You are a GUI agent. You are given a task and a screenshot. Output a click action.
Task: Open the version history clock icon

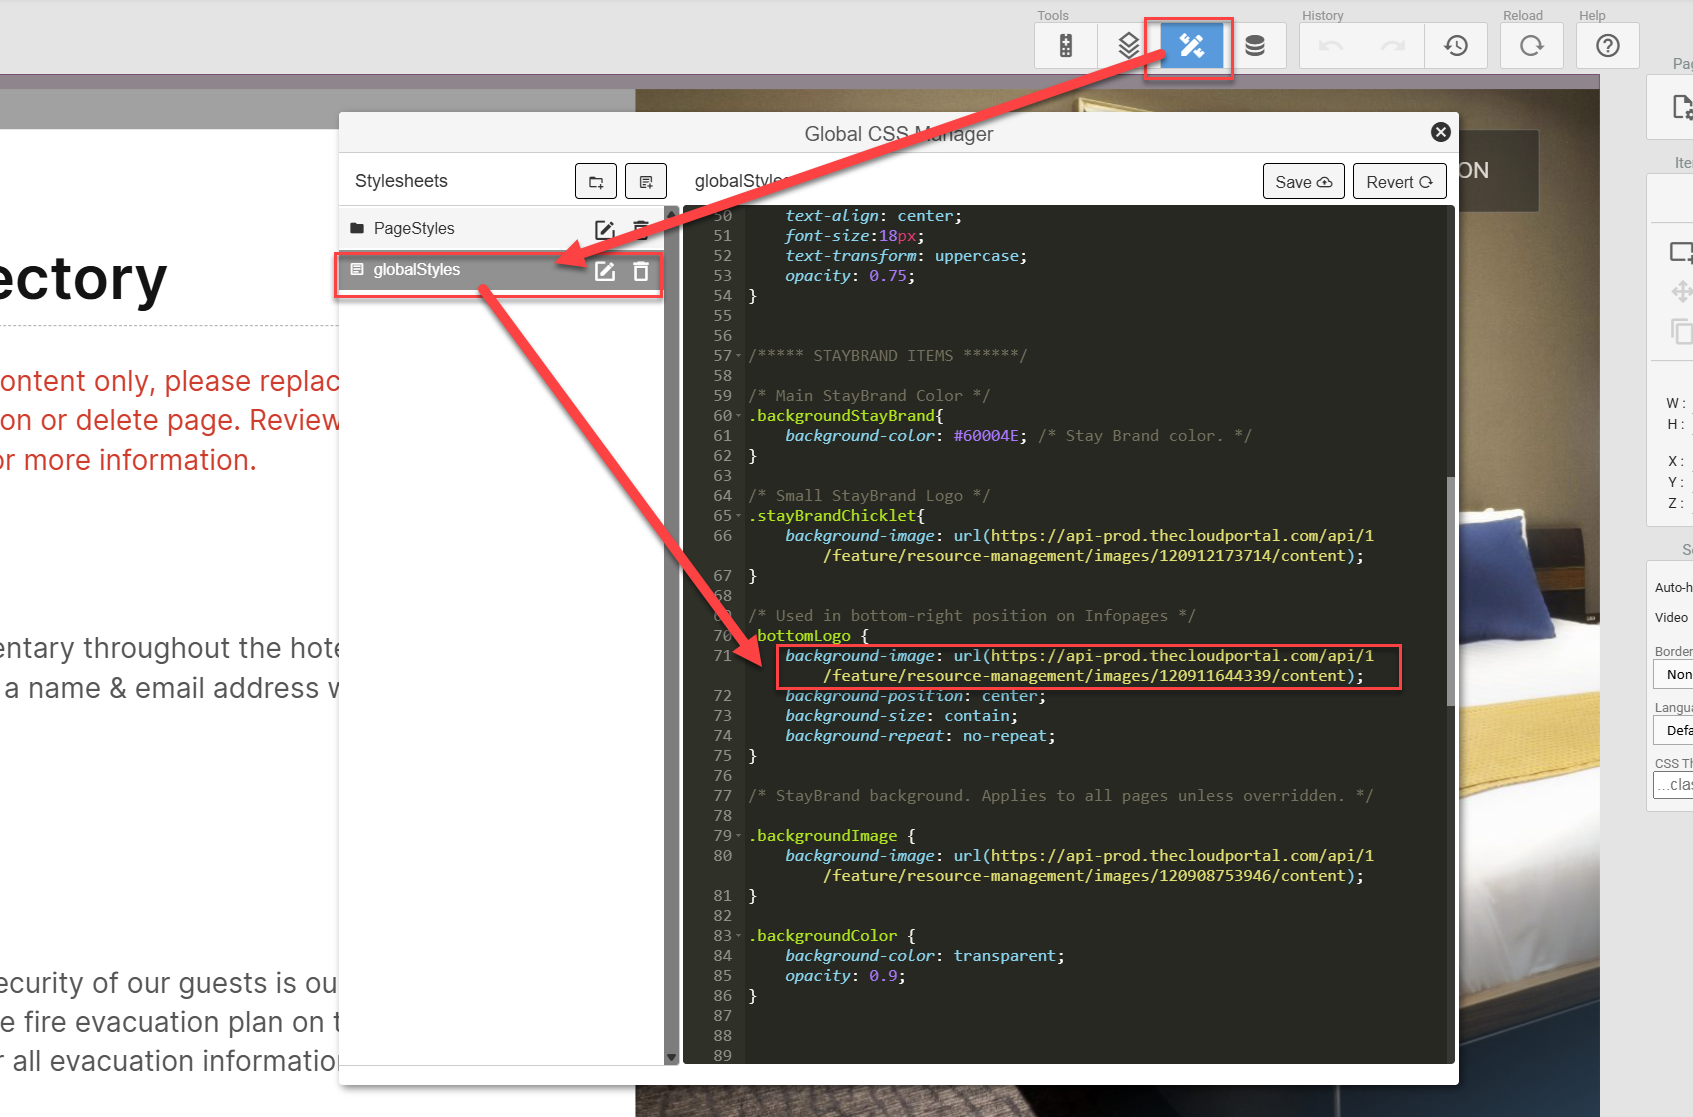(x=1456, y=46)
